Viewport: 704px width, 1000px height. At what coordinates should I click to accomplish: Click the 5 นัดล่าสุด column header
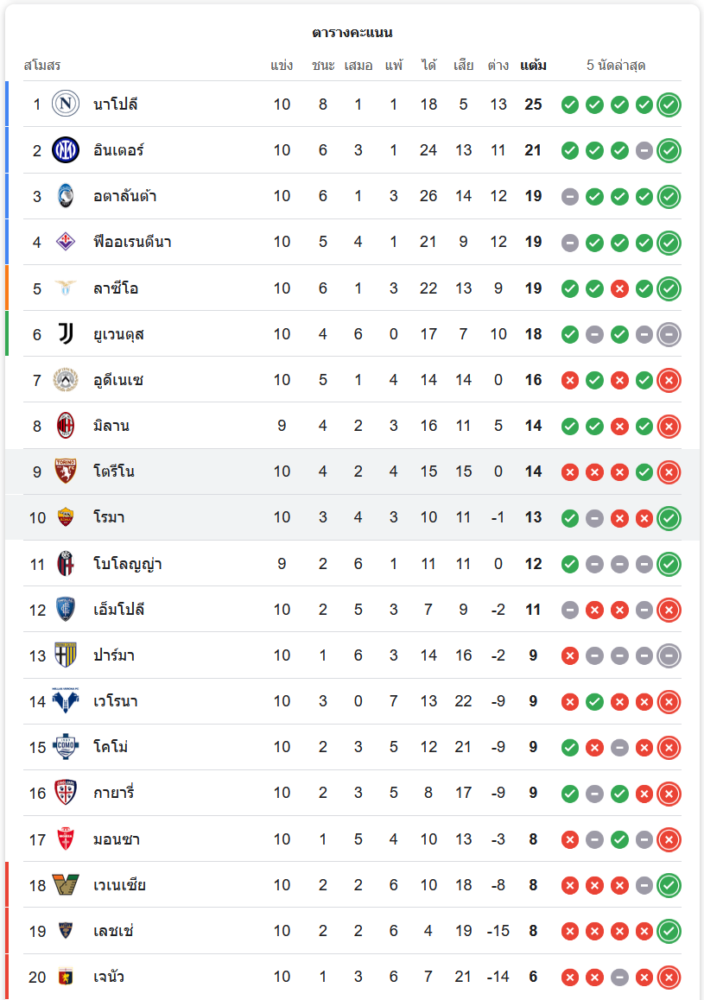[x=615, y=65]
